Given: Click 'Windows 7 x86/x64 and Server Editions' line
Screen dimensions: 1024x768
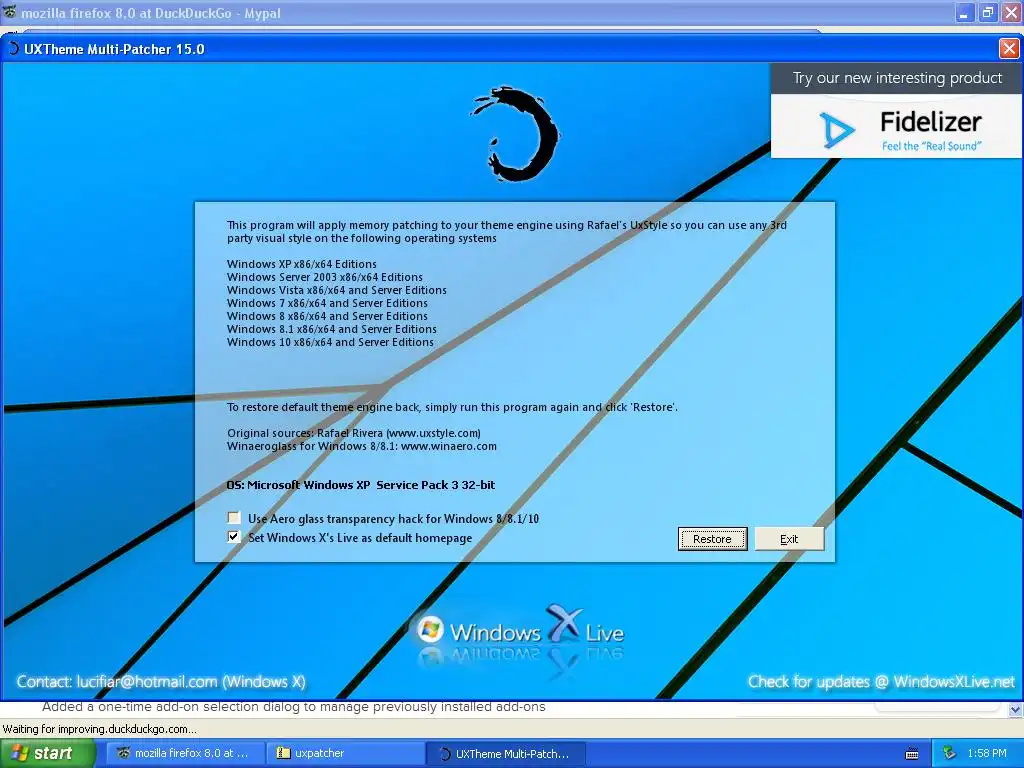Looking at the screenshot, I should tap(327, 303).
